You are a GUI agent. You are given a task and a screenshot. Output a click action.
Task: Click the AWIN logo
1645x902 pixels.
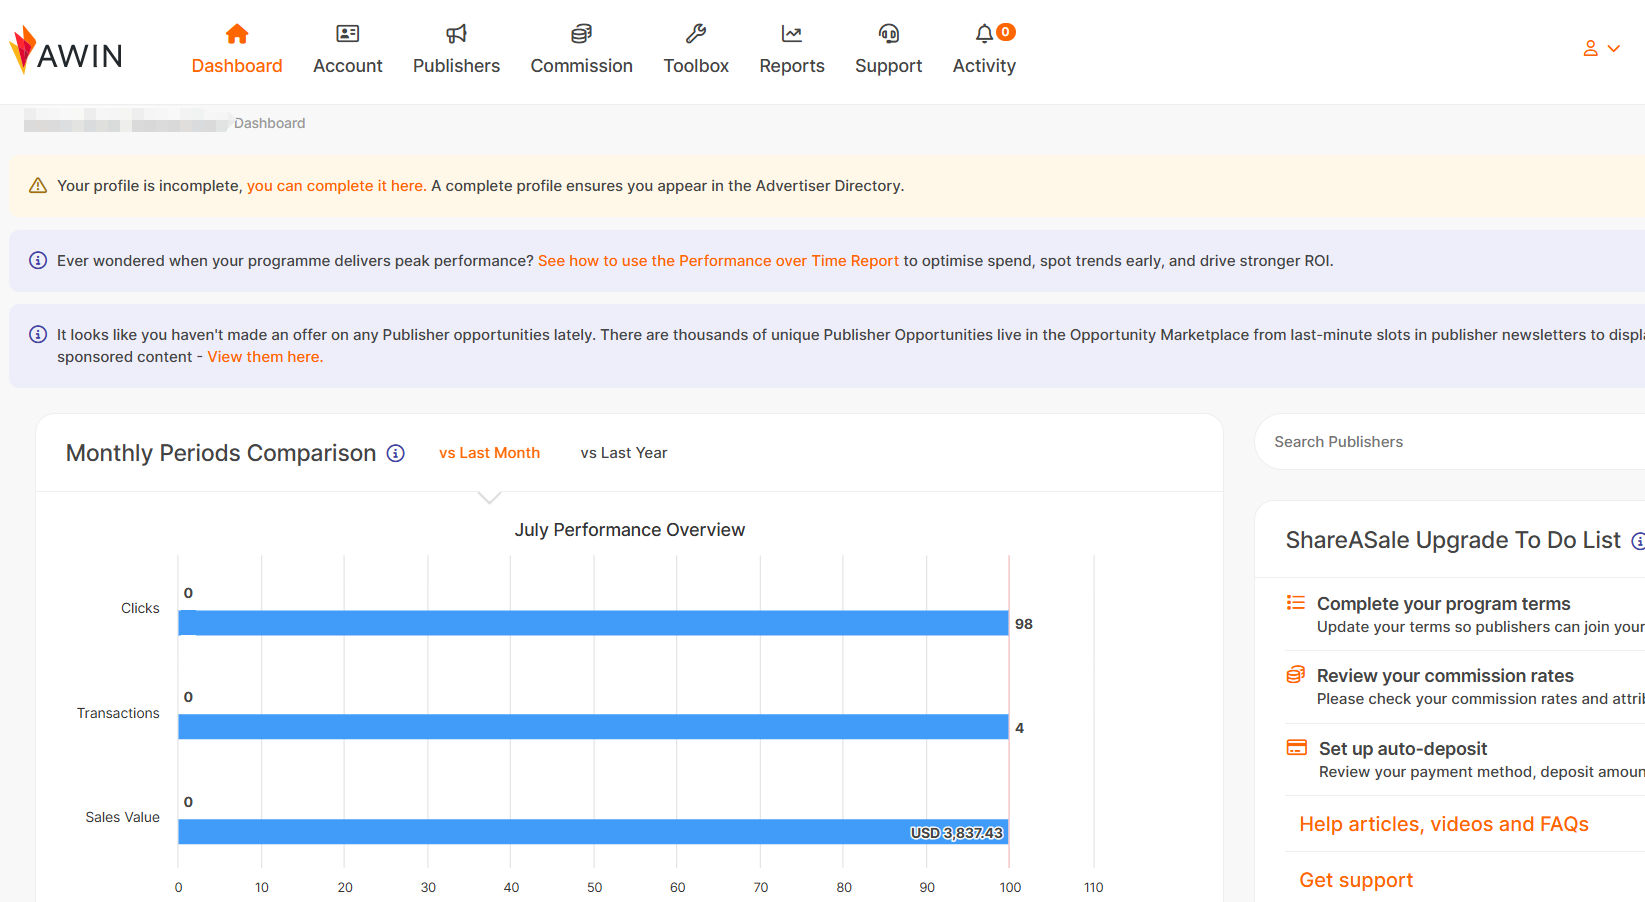click(x=66, y=51)
